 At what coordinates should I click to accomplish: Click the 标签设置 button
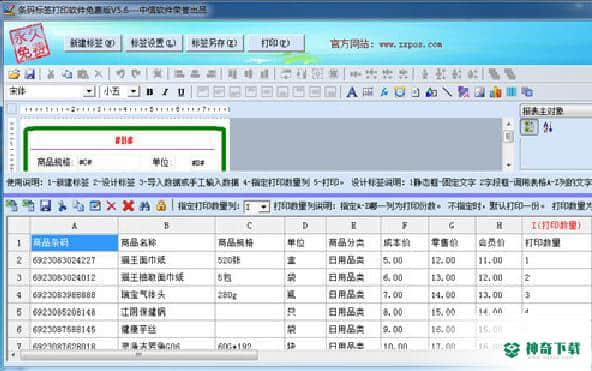click(154, 43)
